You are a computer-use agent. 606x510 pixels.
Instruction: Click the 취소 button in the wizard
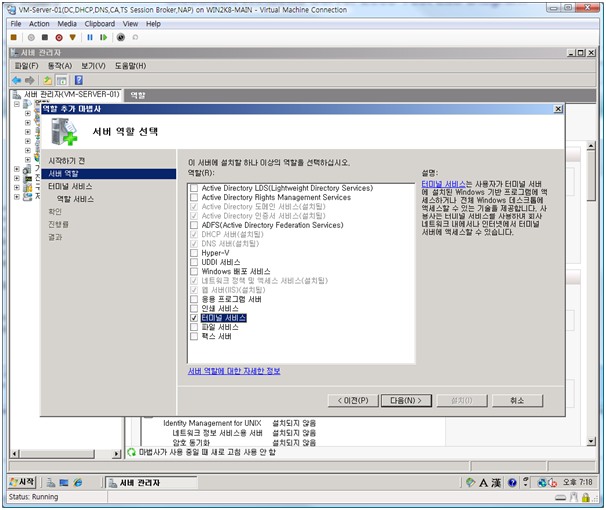[x=517, y=401]
